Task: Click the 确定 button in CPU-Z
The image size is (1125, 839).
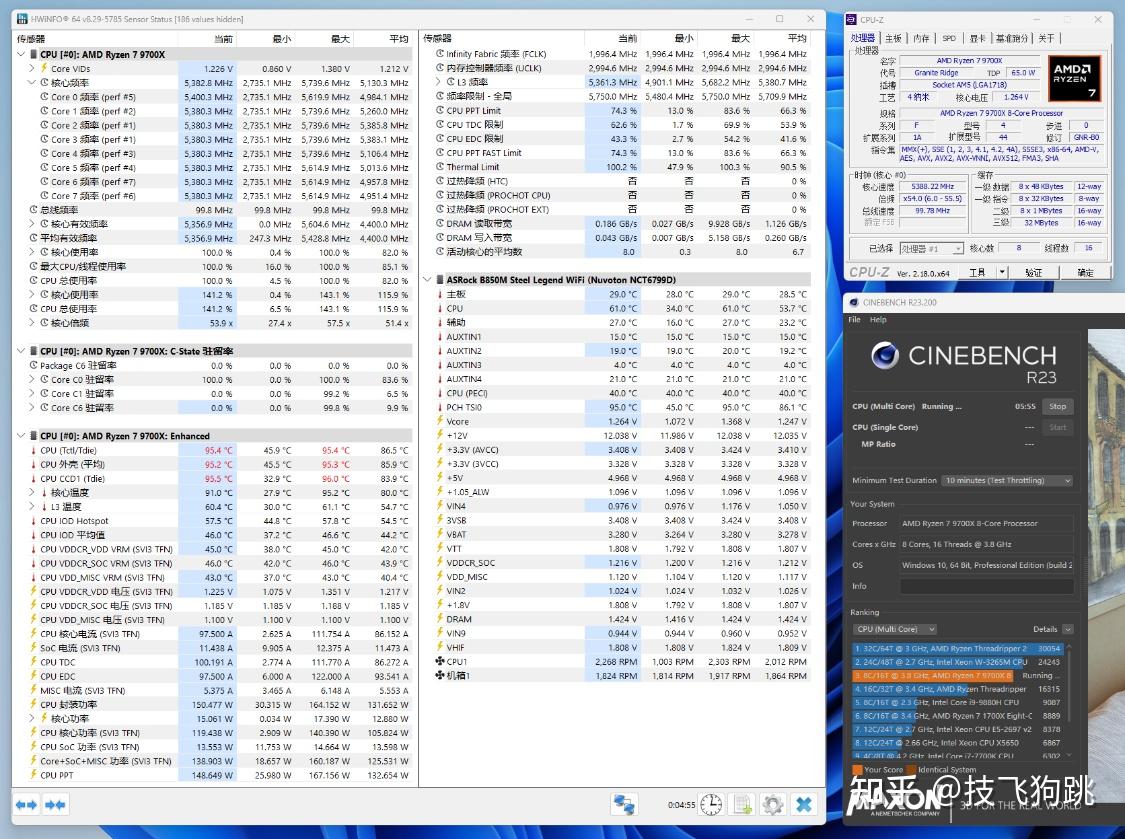Action: pyautogui.click(x=1086, y=272)
